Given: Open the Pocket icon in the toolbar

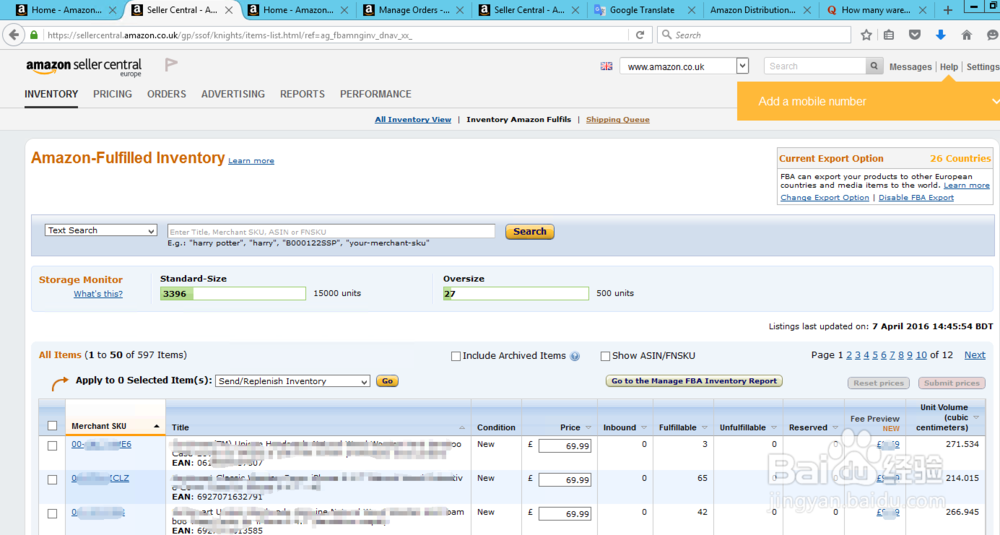Looking at the screenshot, I should click(915, 35).
